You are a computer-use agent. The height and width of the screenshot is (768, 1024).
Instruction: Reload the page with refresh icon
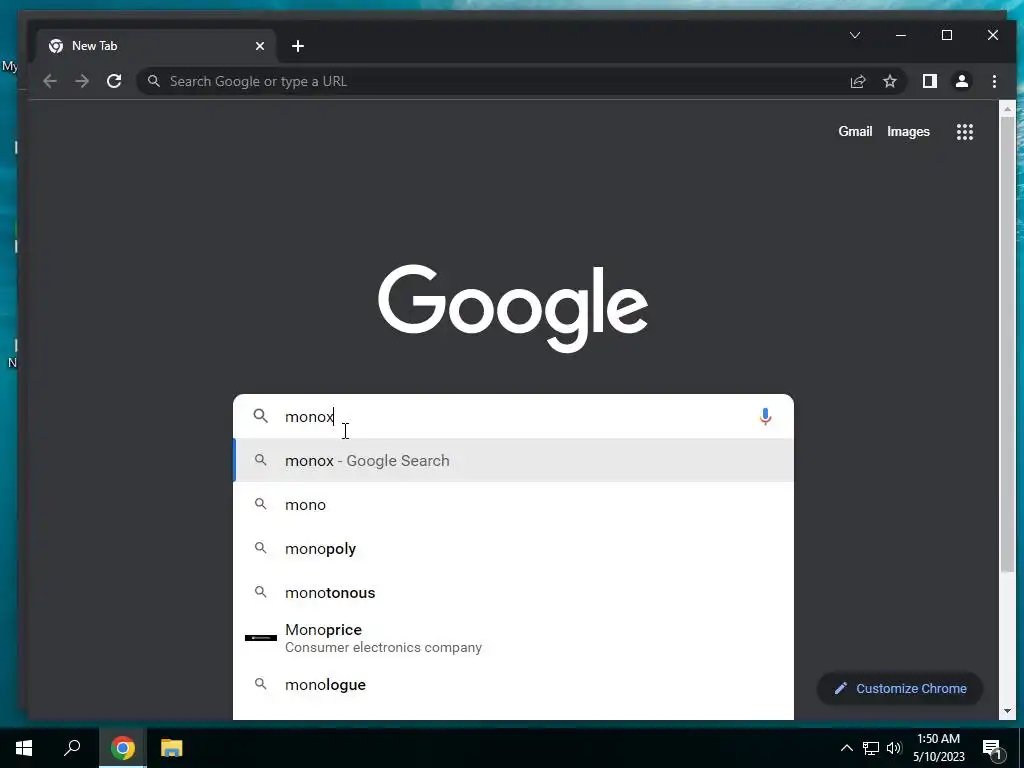pos(114,81)
